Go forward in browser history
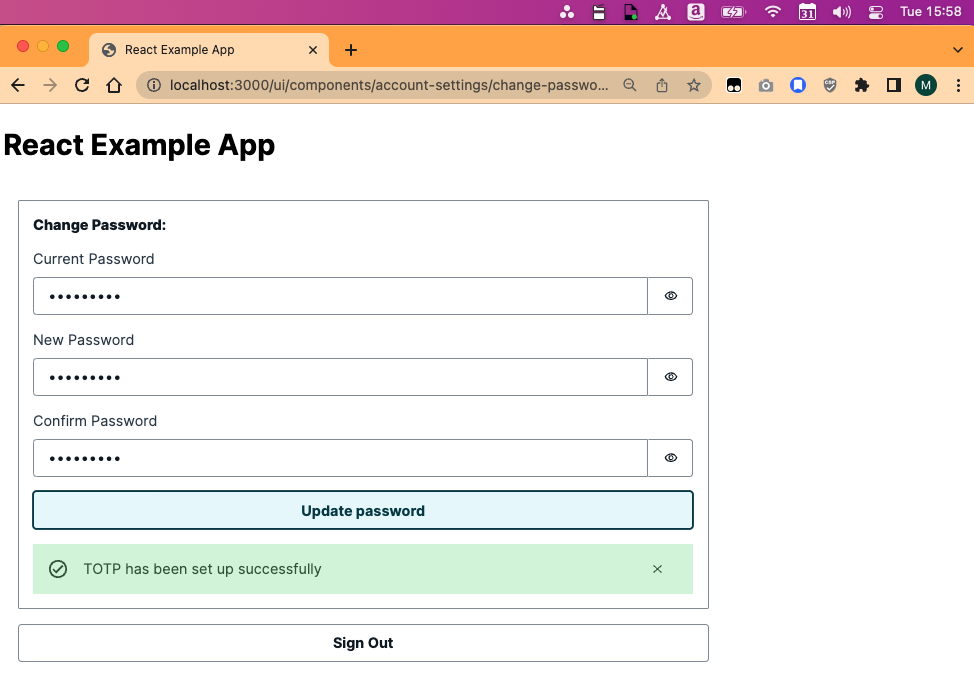This screenshot has height=678, width=974. coord(50,85)
